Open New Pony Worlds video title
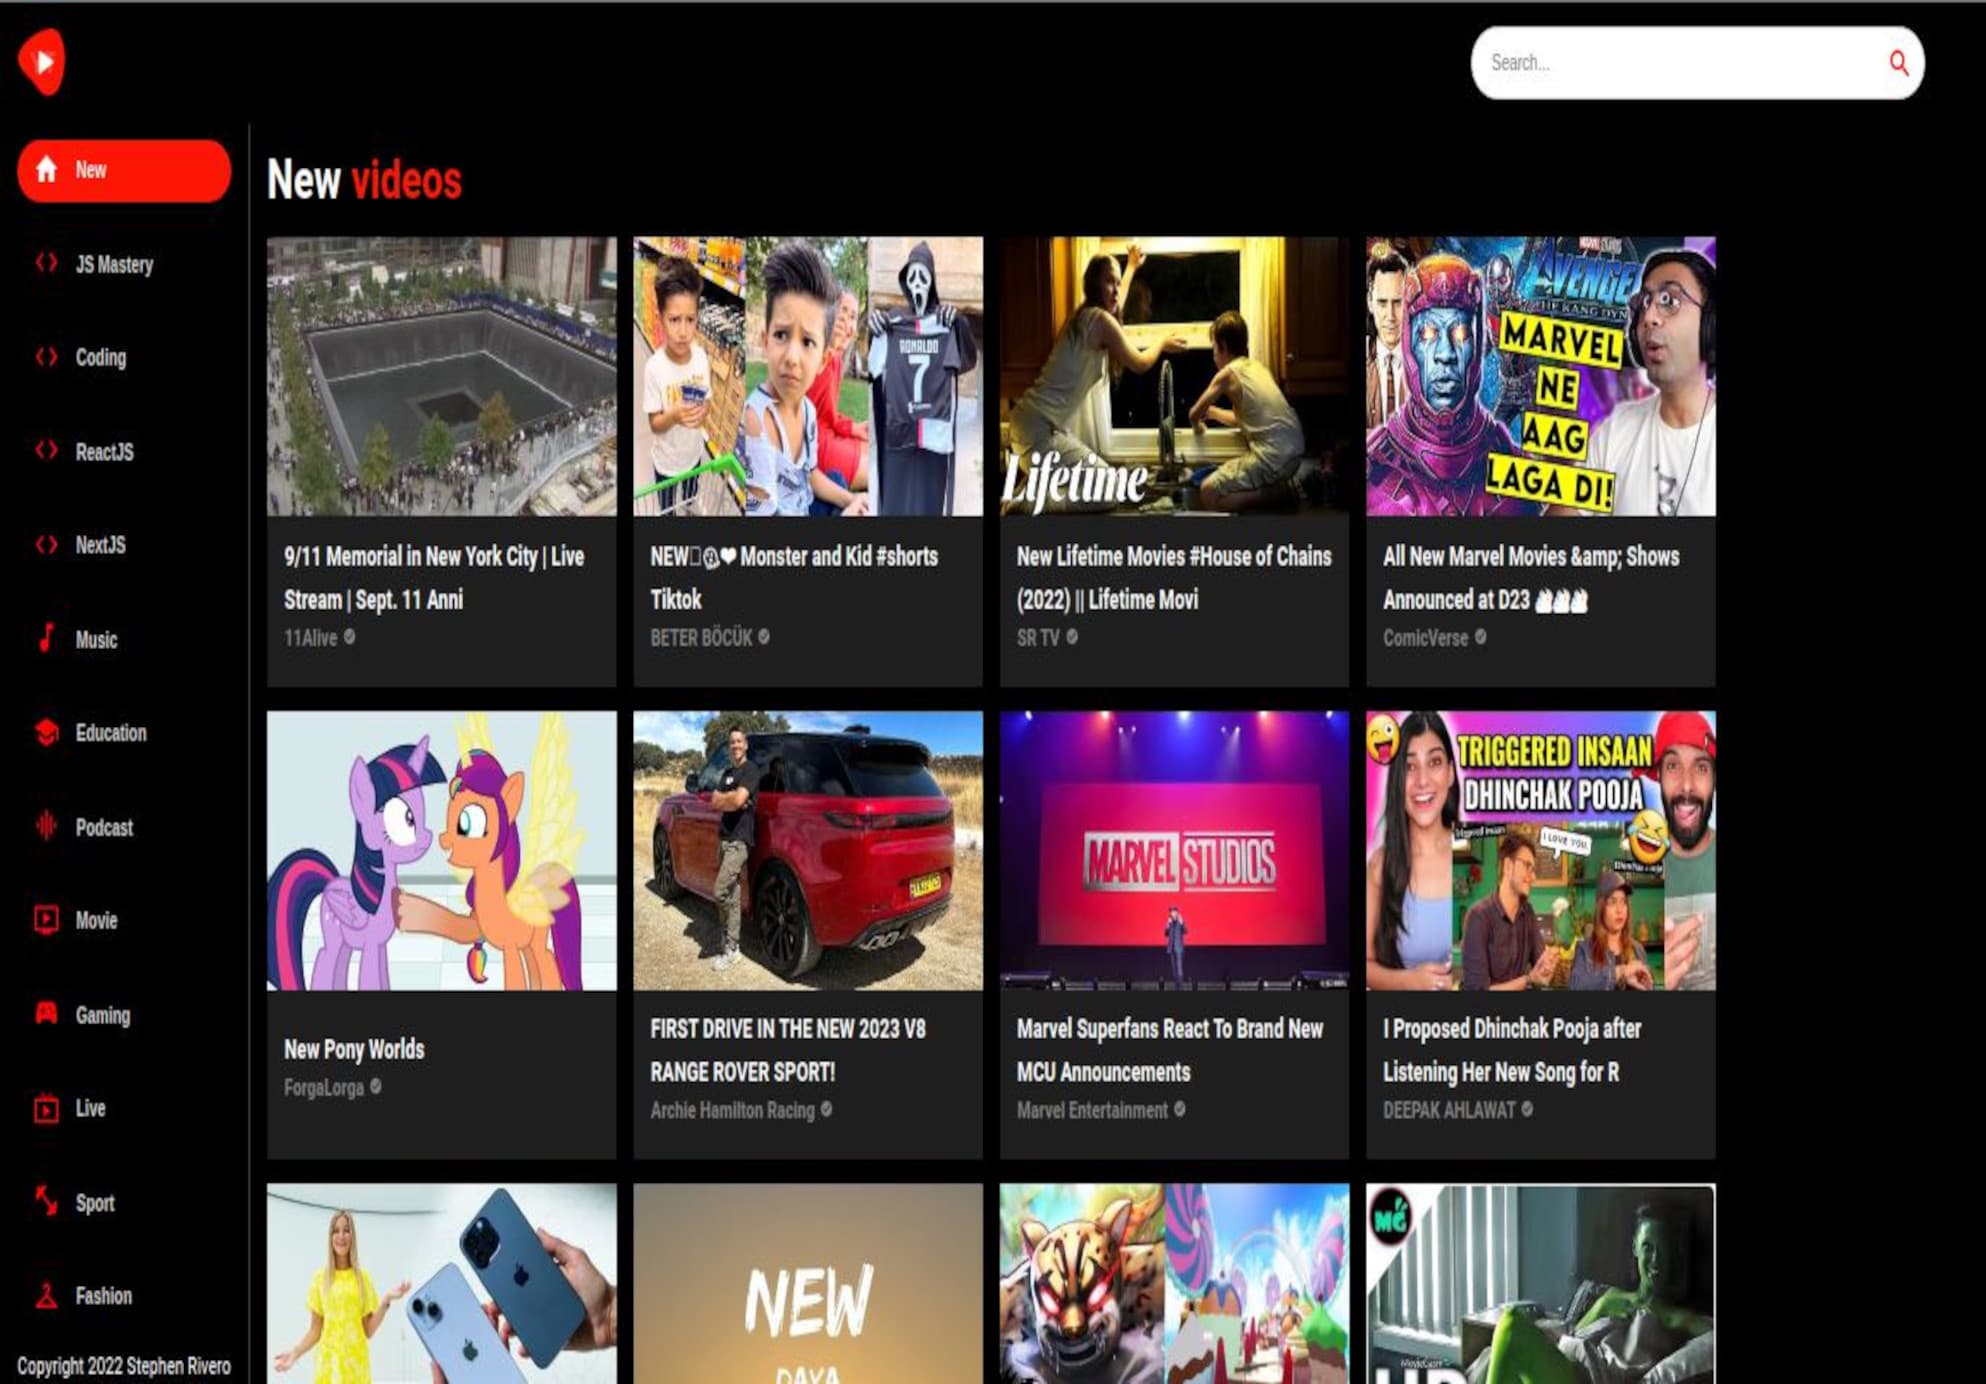This screenshot has width=1986, height=1384. pyautogui.click(x=354, y=1049)
